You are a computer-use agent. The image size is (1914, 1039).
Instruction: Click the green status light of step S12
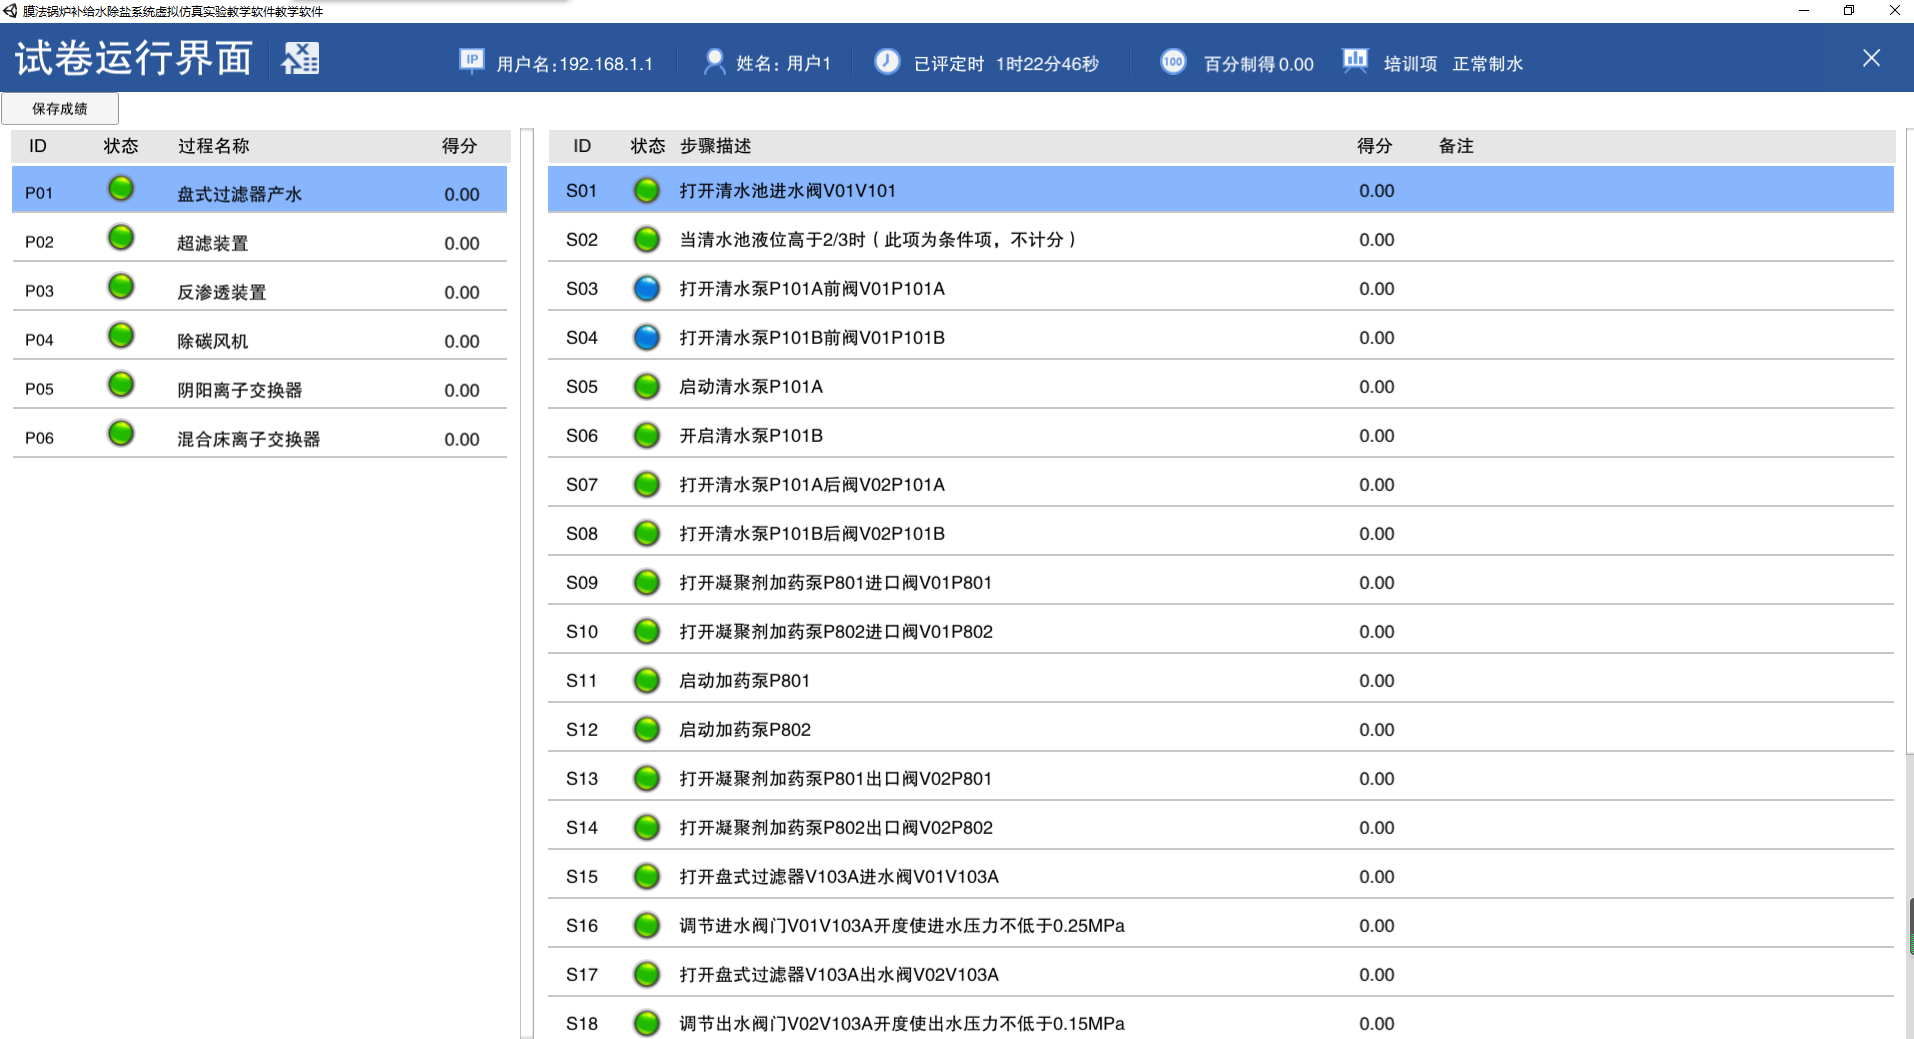coord(647,729)
